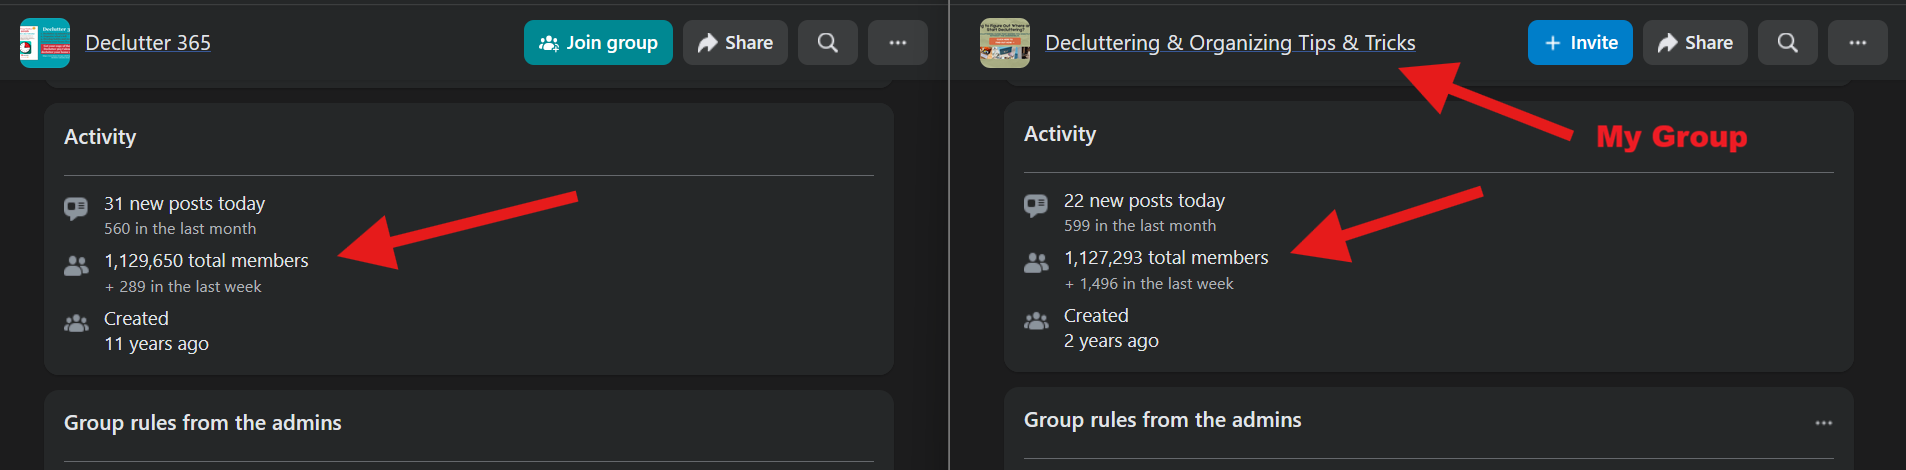Open the Declutter 365 group title
The image size is (1906, 470).
148,43
